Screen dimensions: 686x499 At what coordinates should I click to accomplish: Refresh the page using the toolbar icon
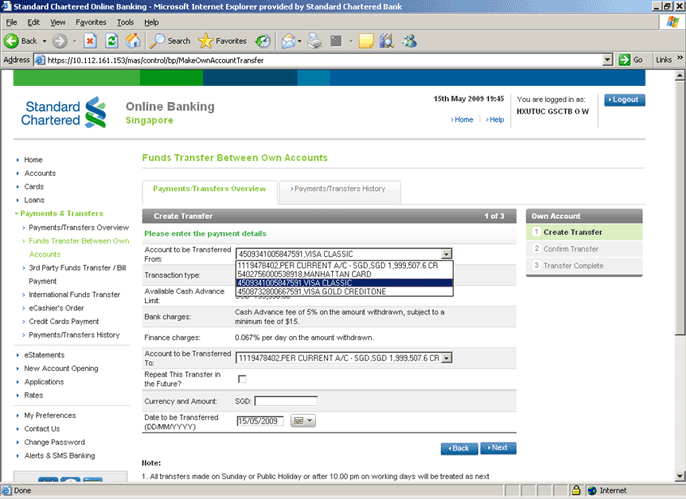tap(112, 41)
